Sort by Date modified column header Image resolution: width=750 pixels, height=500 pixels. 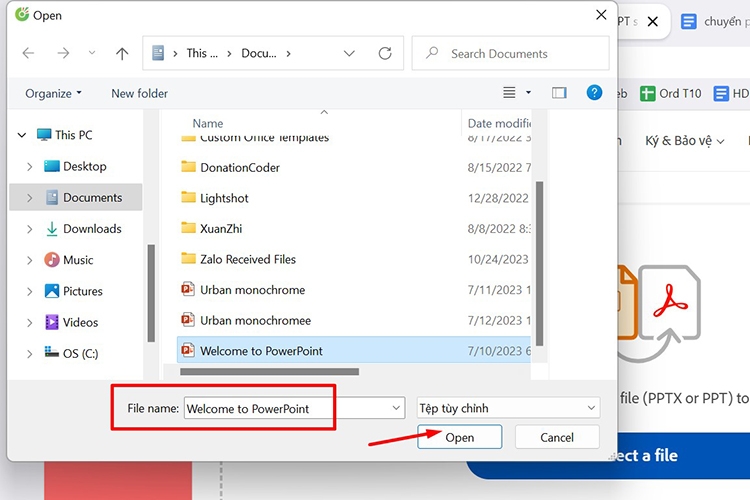tap(499, 123)
